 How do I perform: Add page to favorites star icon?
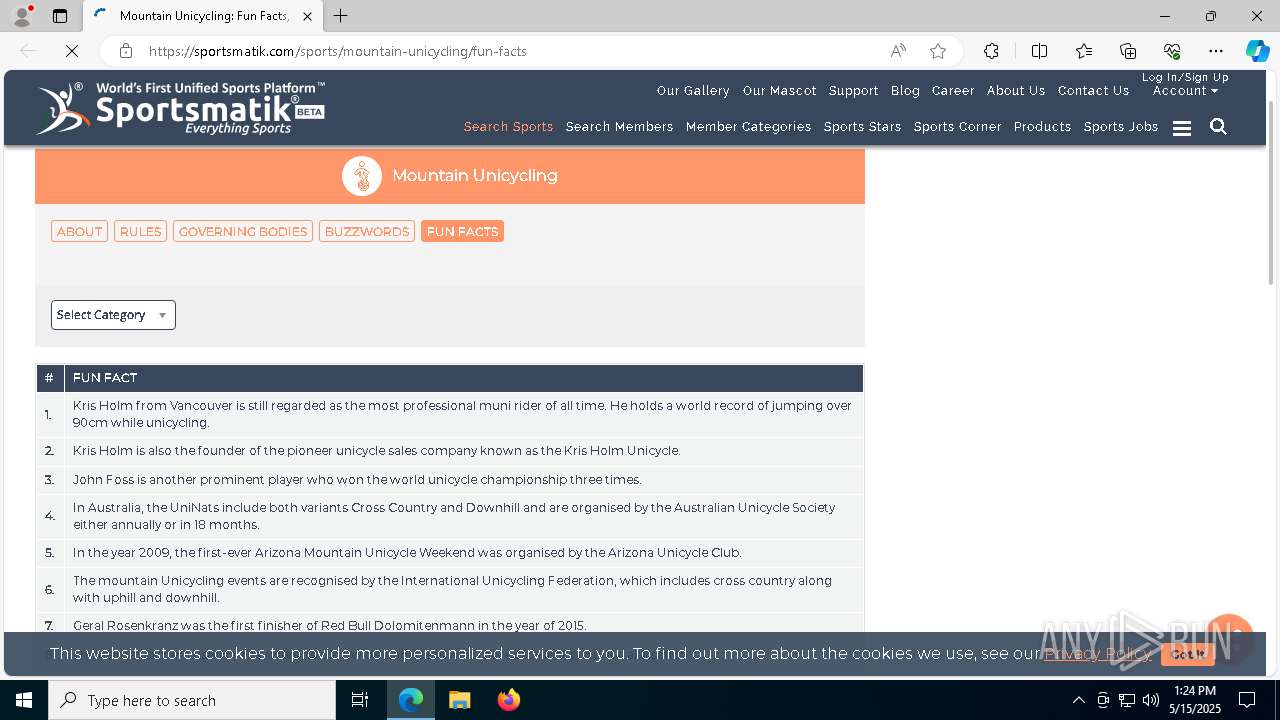(938, 51)
